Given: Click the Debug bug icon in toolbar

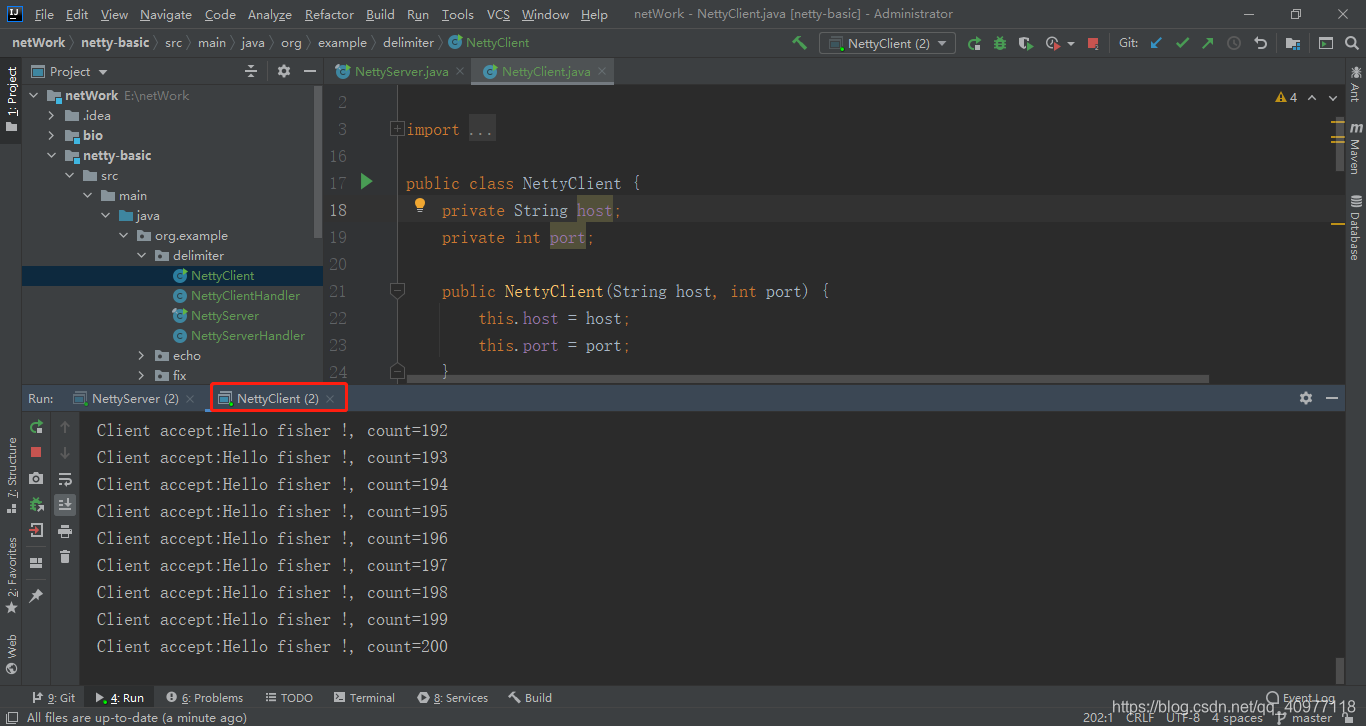Looking at the screenshot, I should [x=1000, y=43].
